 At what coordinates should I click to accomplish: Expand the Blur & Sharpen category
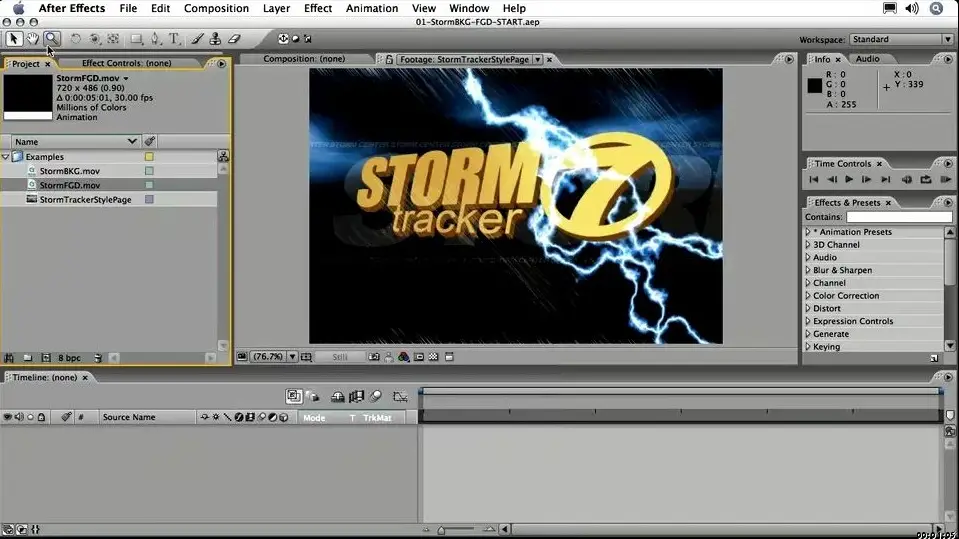click(x=808, y=270)
